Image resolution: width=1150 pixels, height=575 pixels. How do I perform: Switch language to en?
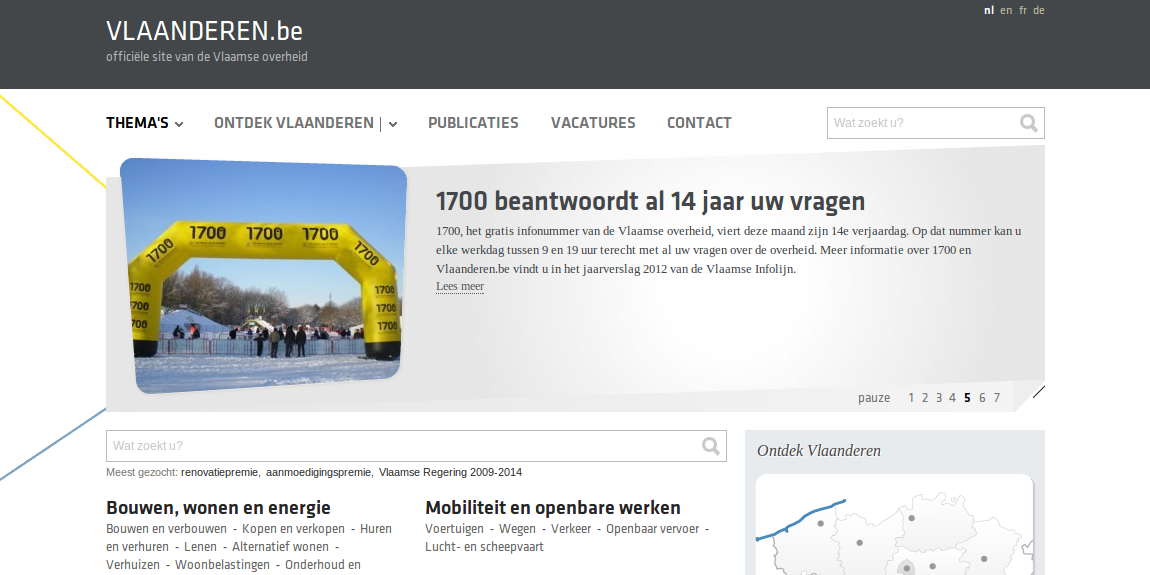click(1006, 10)
